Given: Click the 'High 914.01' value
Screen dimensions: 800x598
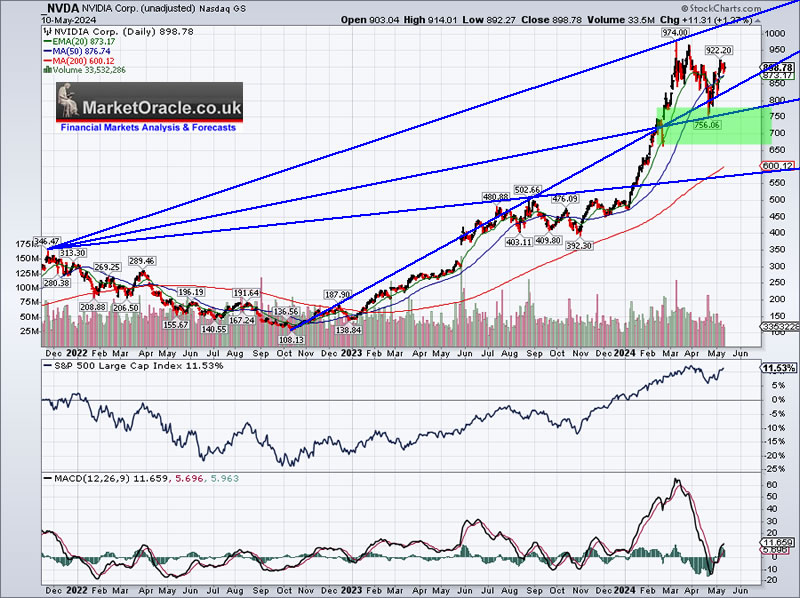Looking at the screenshot, I should pos(430,20).
